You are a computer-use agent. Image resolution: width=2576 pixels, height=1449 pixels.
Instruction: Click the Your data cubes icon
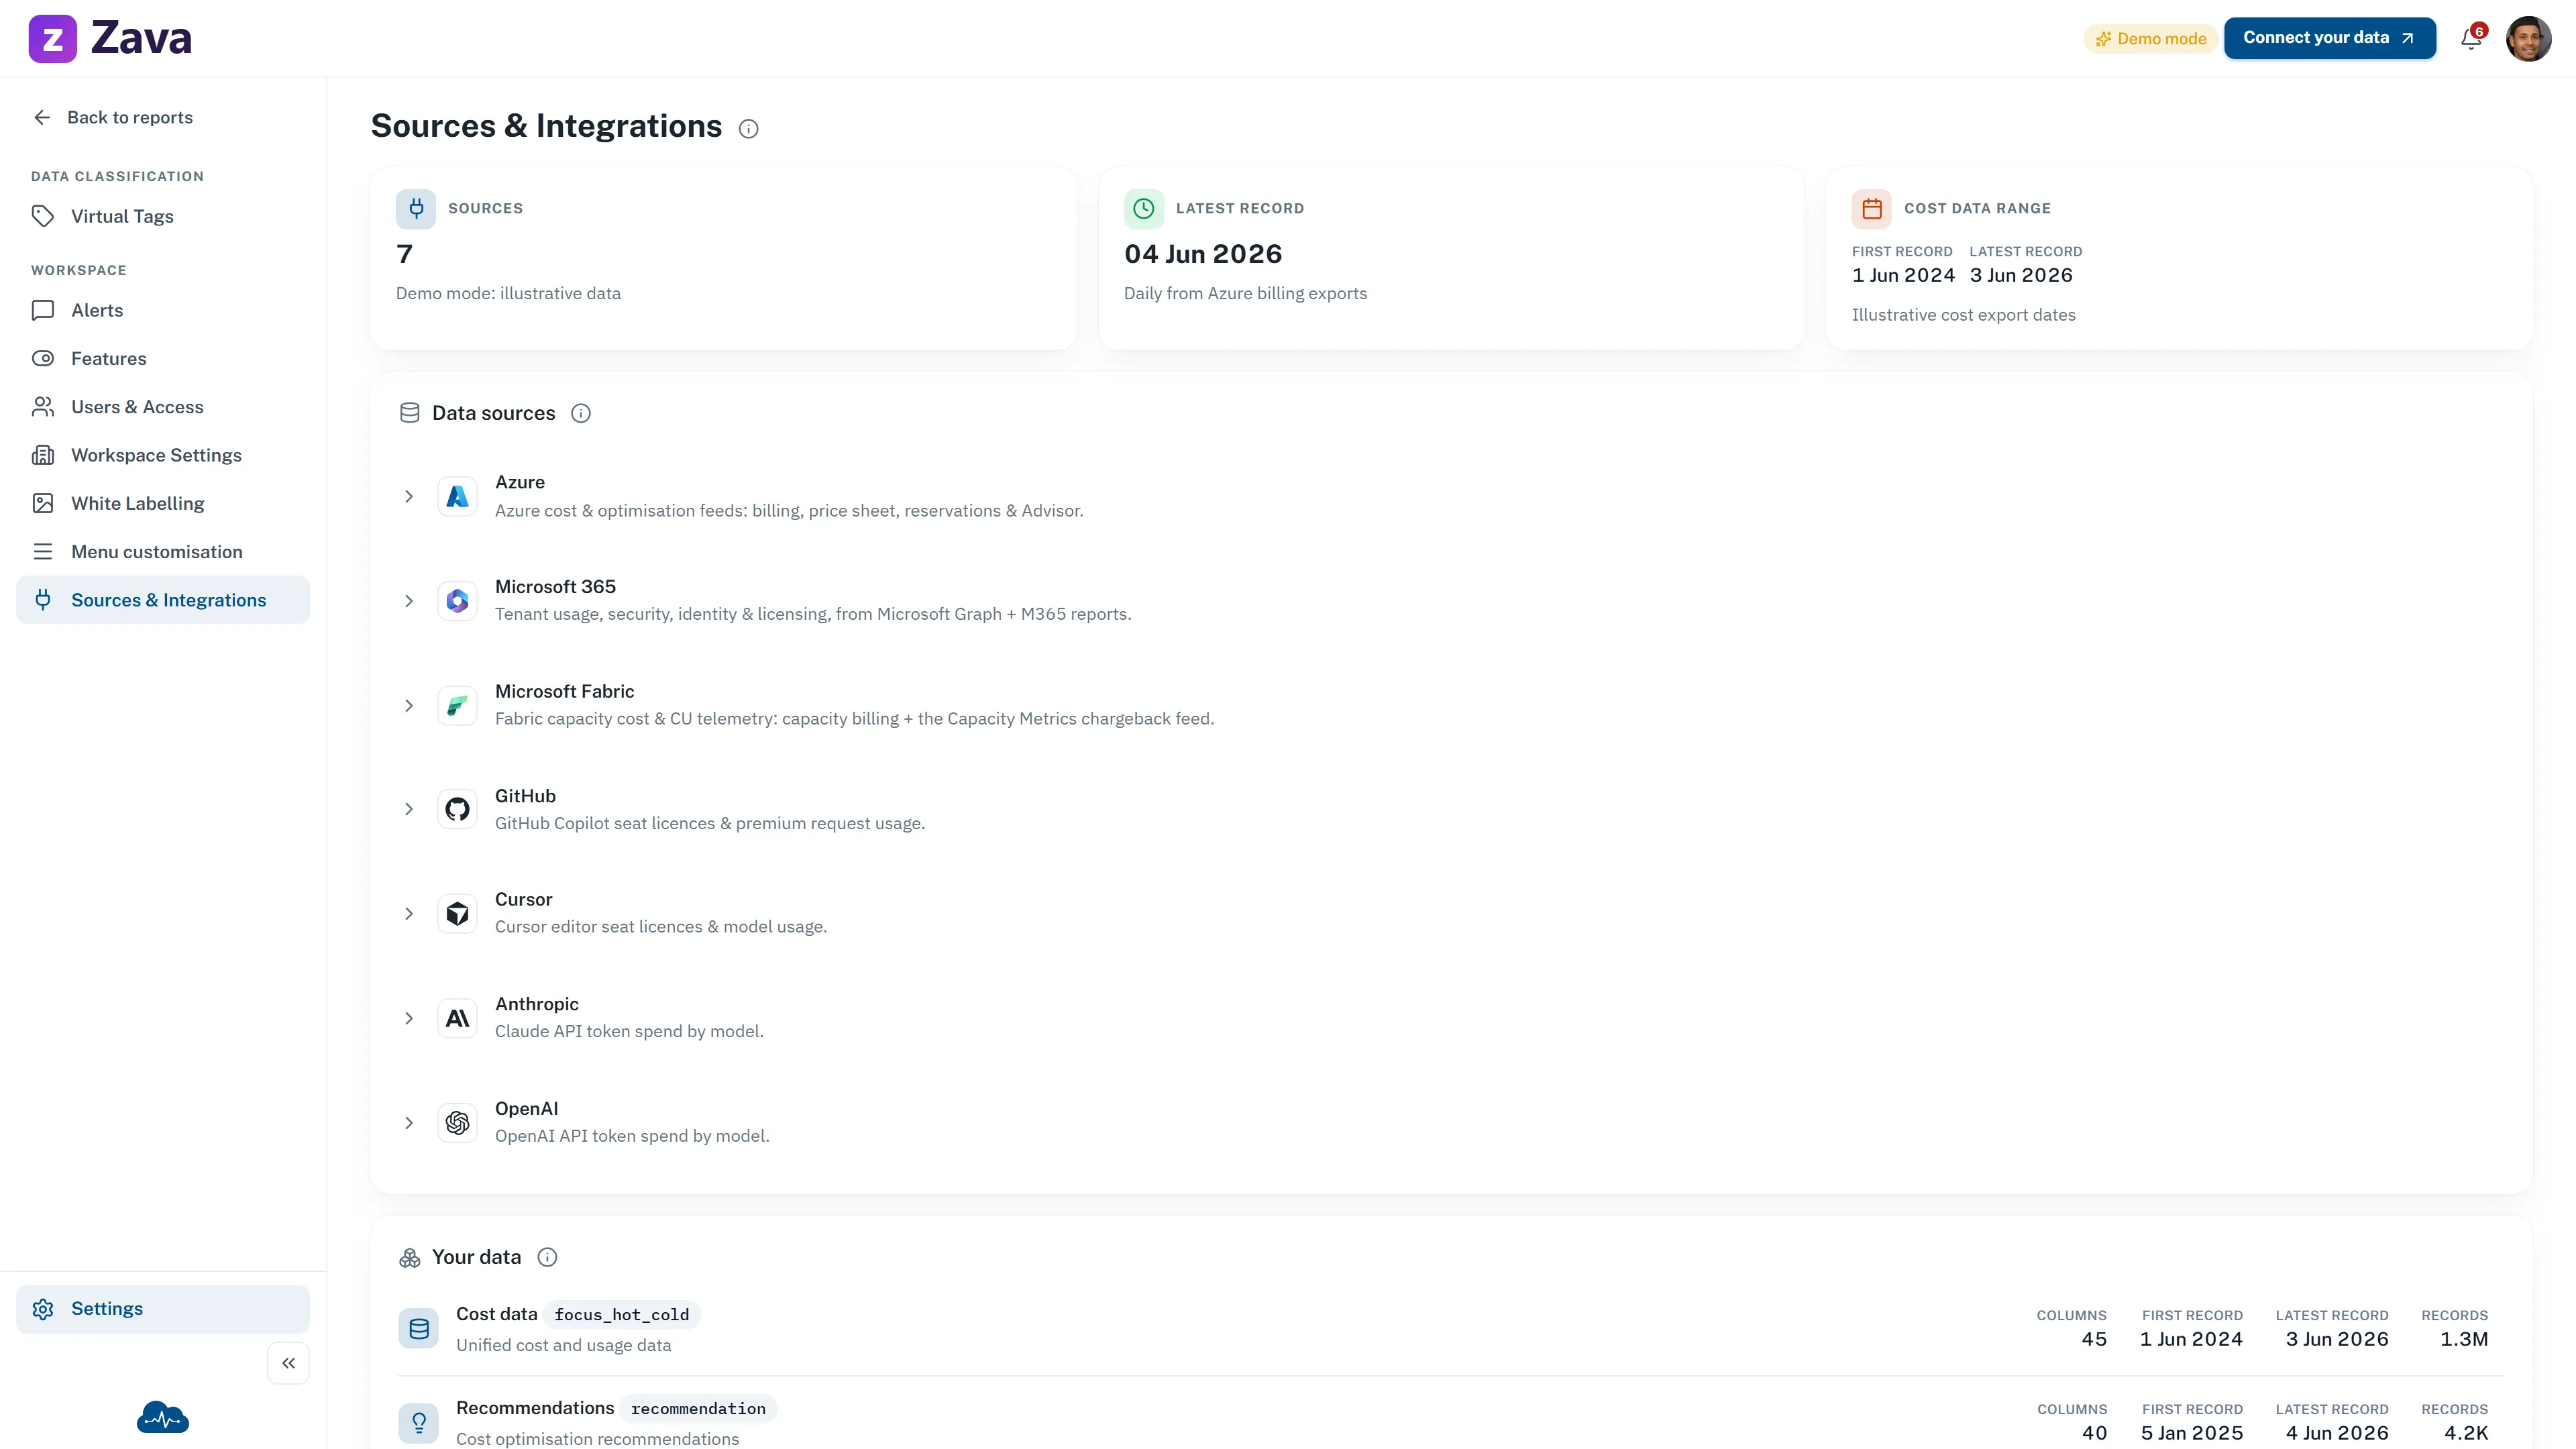409,1258
